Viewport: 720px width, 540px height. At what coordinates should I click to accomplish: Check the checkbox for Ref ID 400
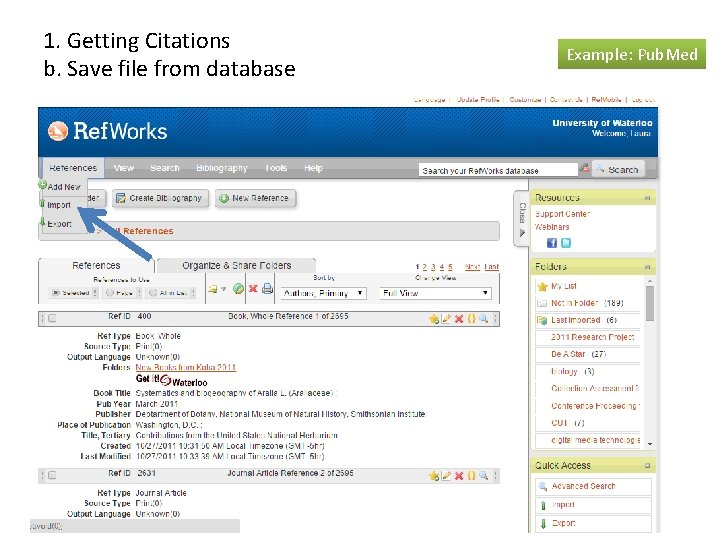[x=52, y=318]
